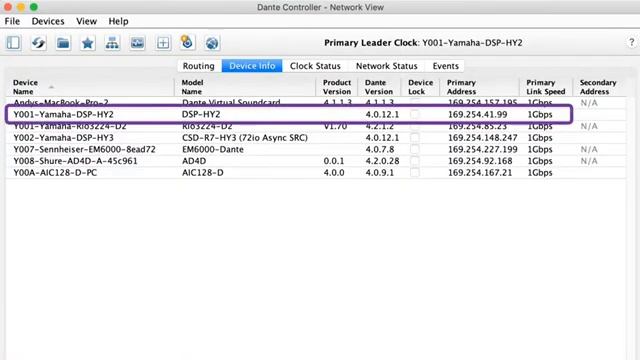Open the Load Preset folder icon

click(x=63, y=43)
